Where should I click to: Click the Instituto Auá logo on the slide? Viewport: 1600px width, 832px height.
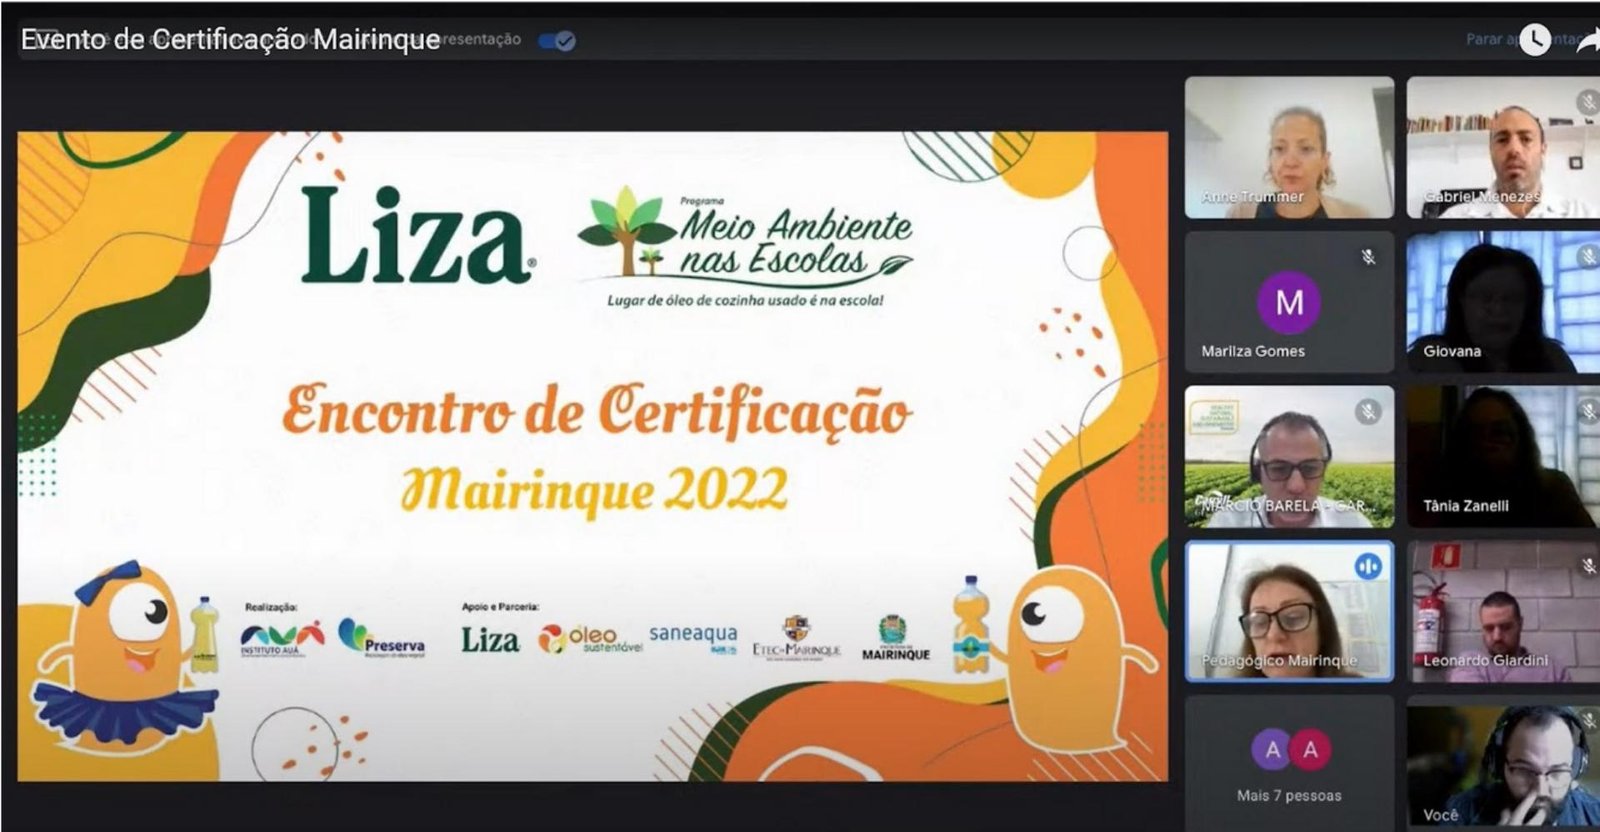click(282, 639)
